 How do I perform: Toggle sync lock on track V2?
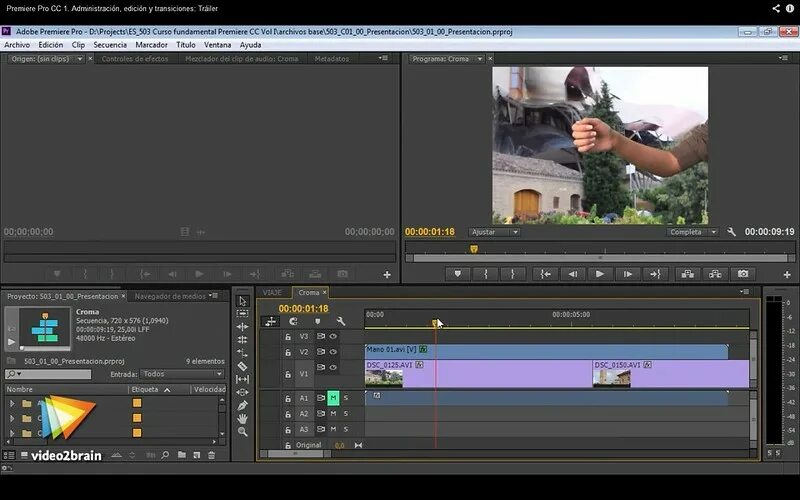tap(320, 352)
